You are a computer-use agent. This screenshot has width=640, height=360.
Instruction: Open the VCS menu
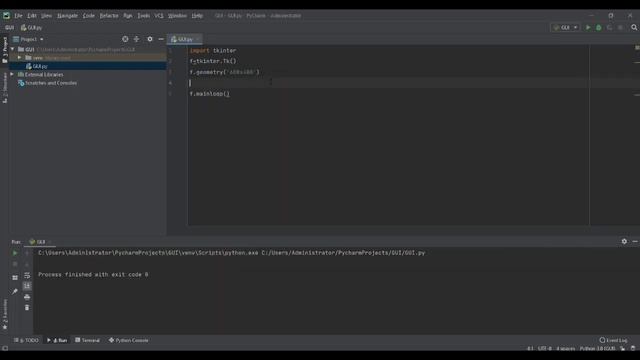159,16
